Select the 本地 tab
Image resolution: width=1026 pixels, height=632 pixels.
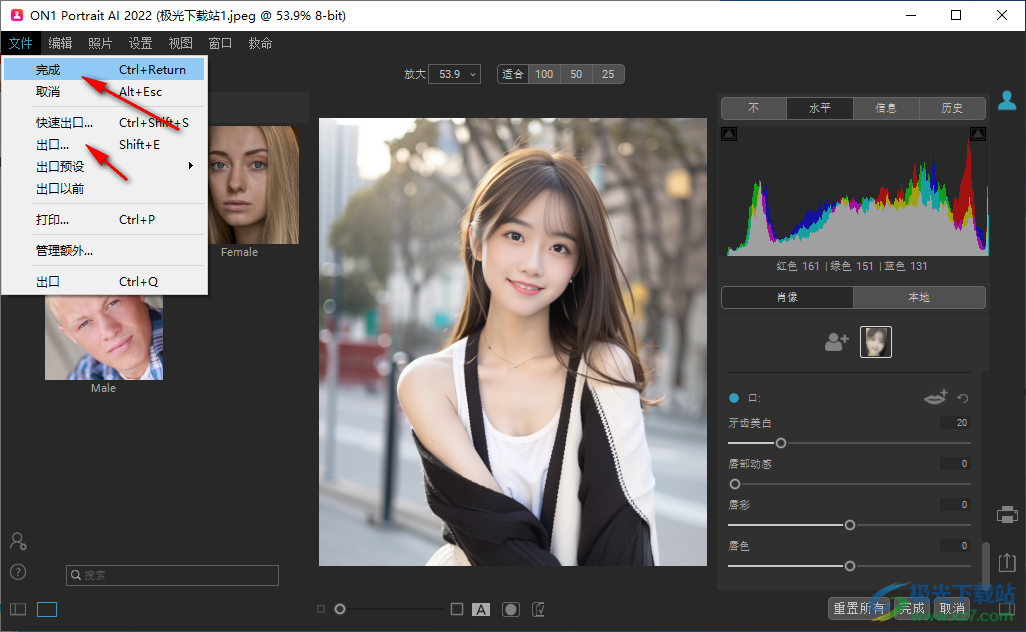pos(919,297)
